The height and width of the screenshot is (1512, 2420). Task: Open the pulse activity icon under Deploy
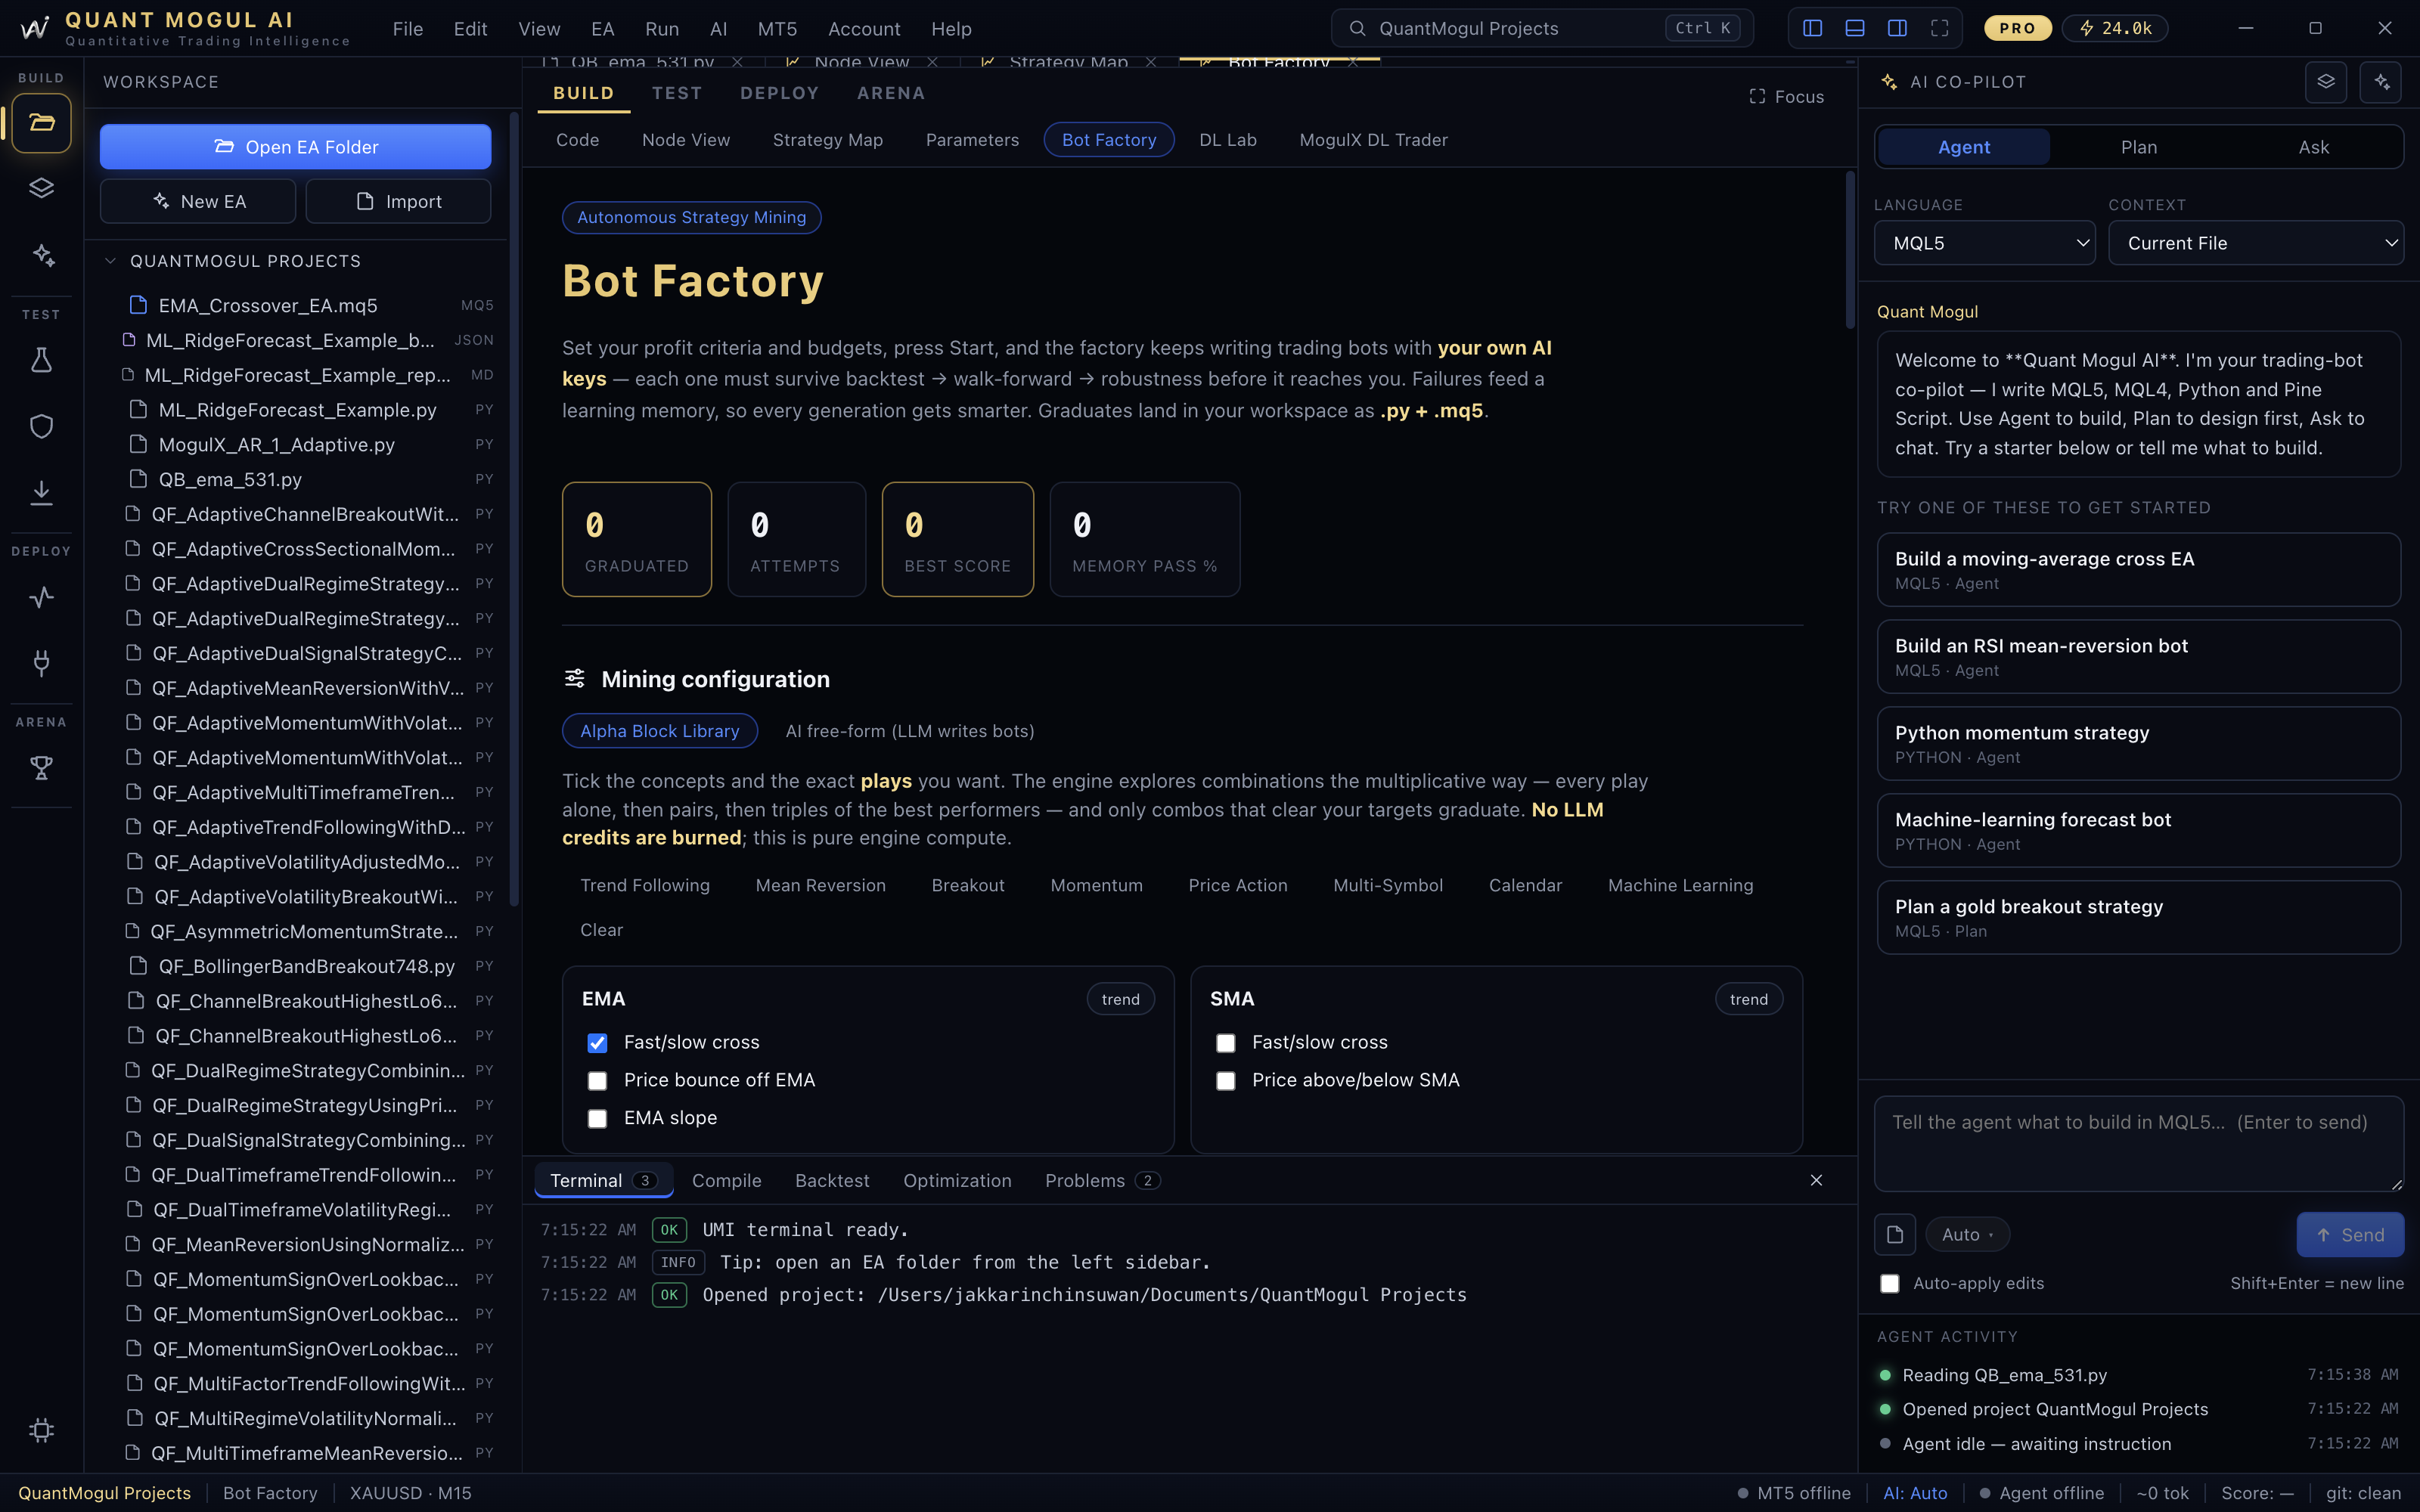[41, 597]
